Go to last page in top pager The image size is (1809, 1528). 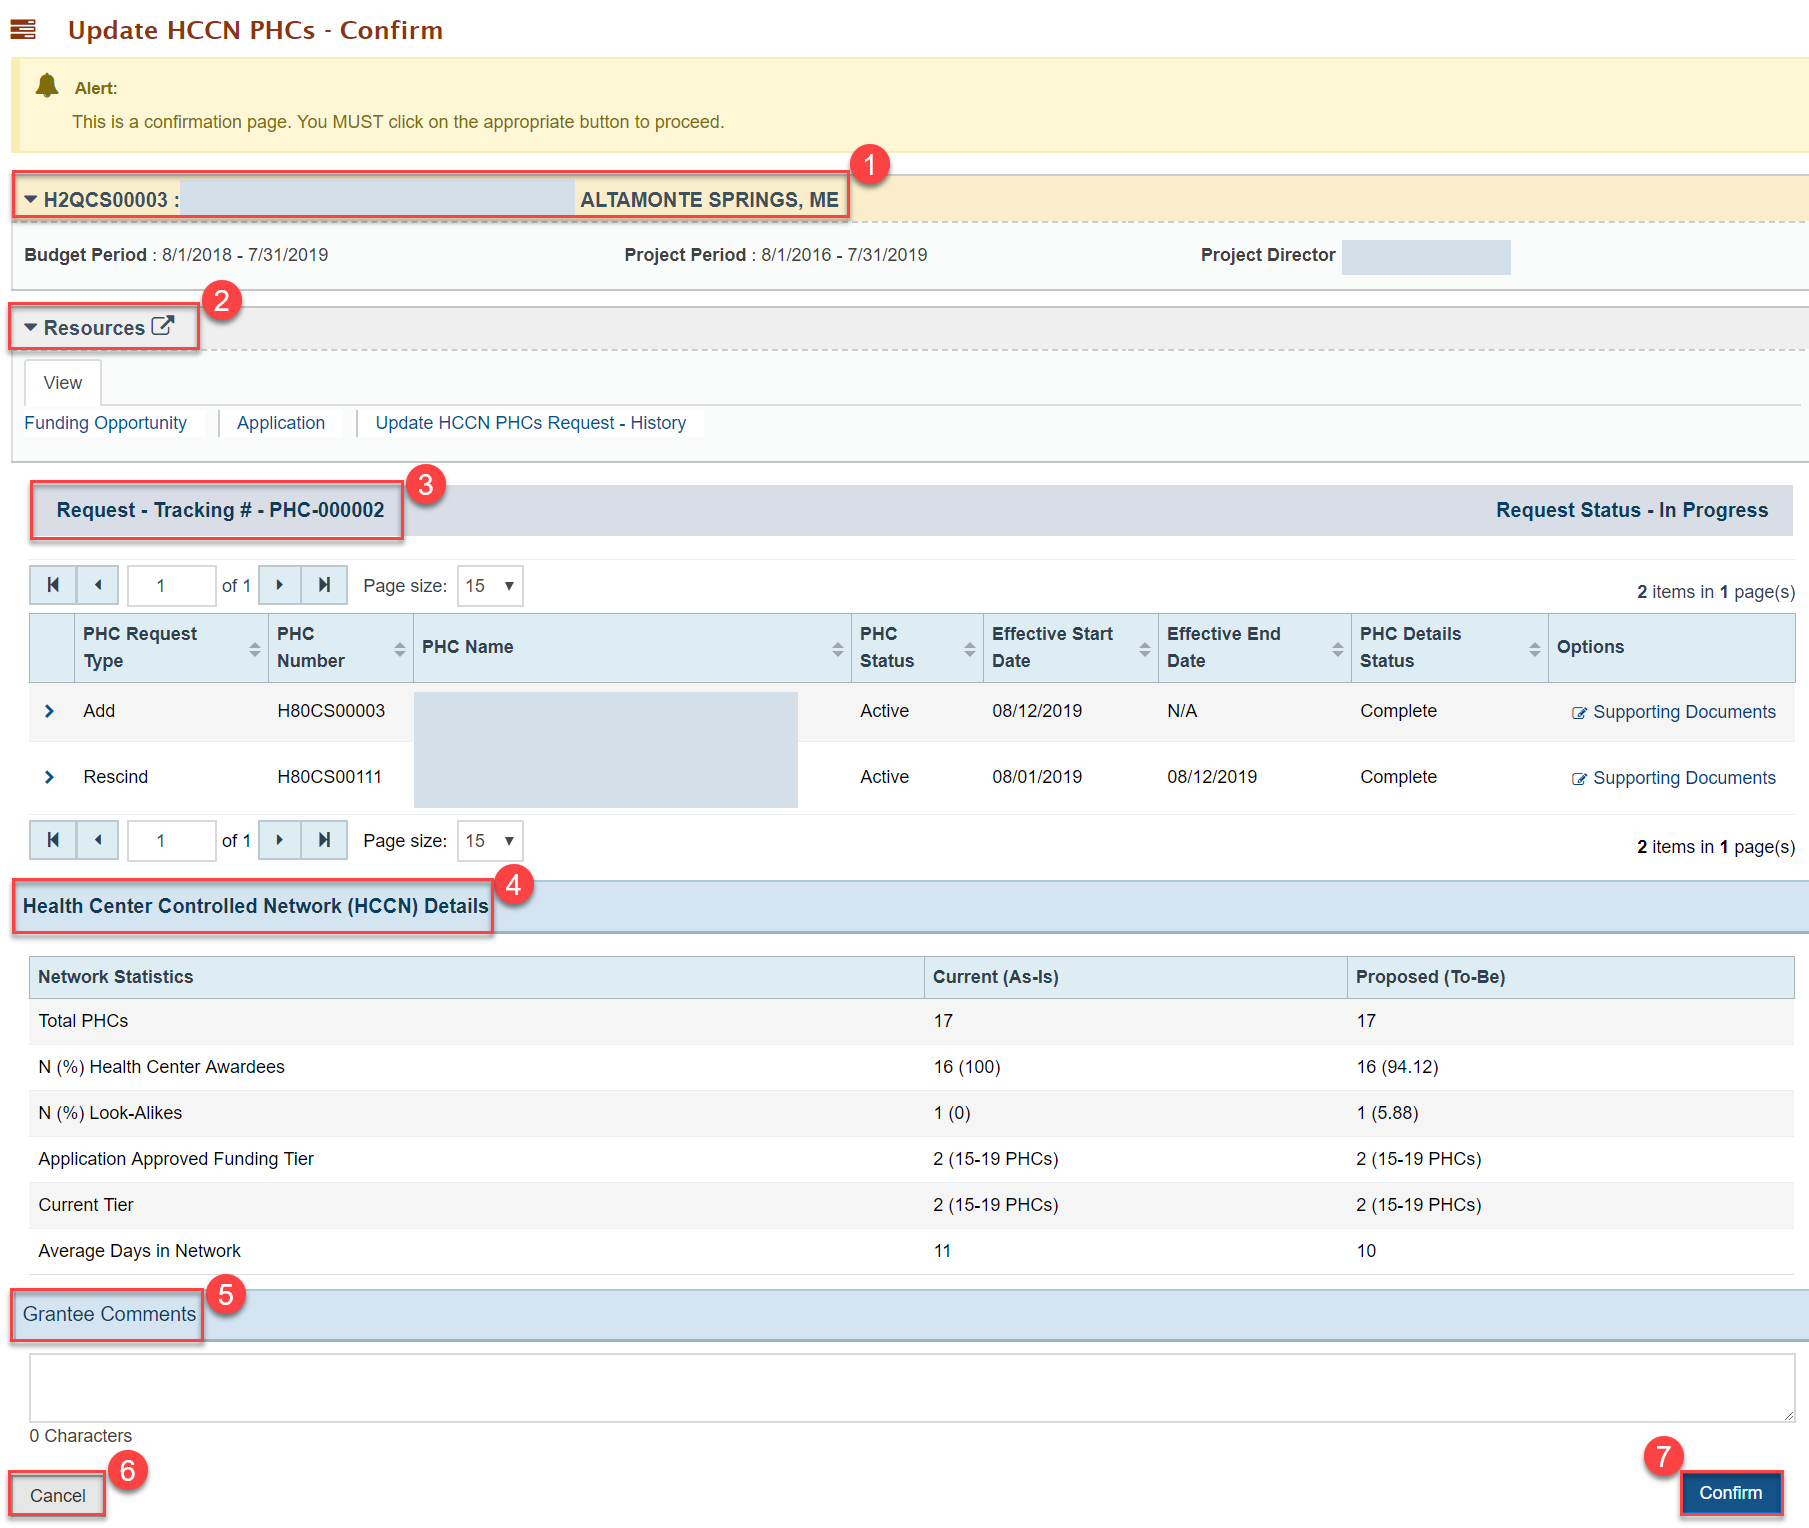coord(324,585)
